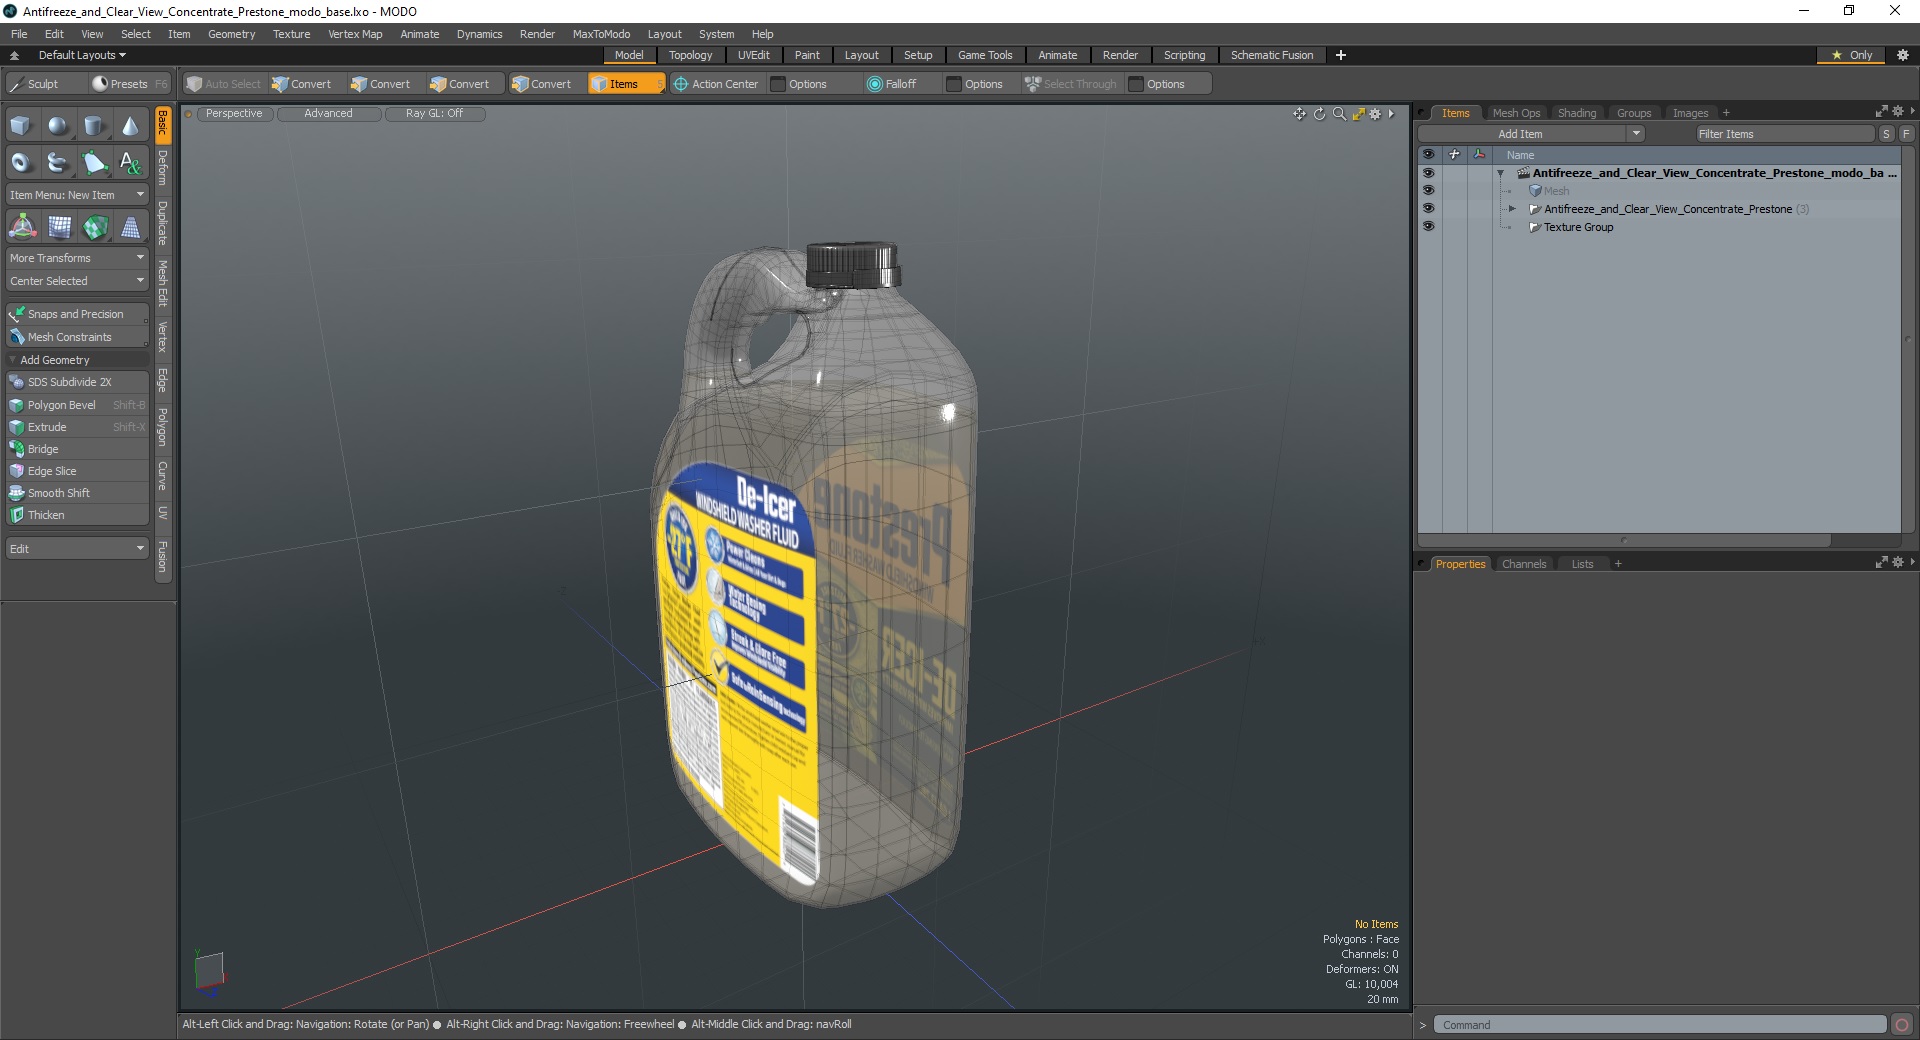Click the Ray GL: Off button

click(434, 114)
